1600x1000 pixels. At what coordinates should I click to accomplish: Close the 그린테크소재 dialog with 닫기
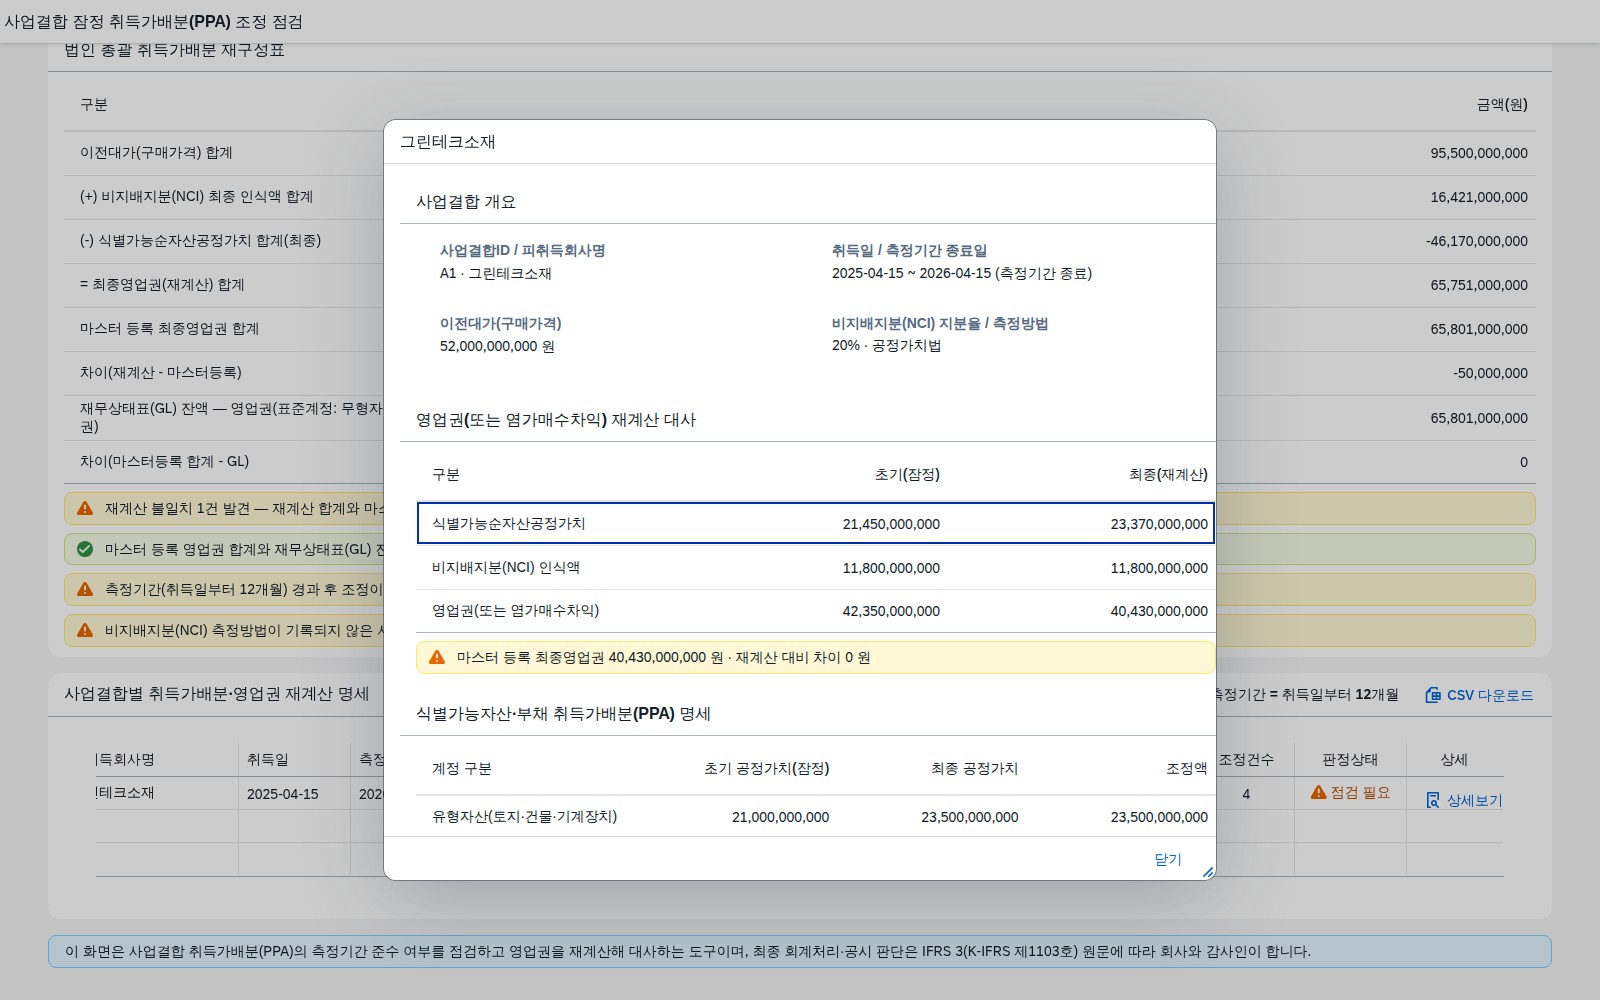coord(1167,860)
